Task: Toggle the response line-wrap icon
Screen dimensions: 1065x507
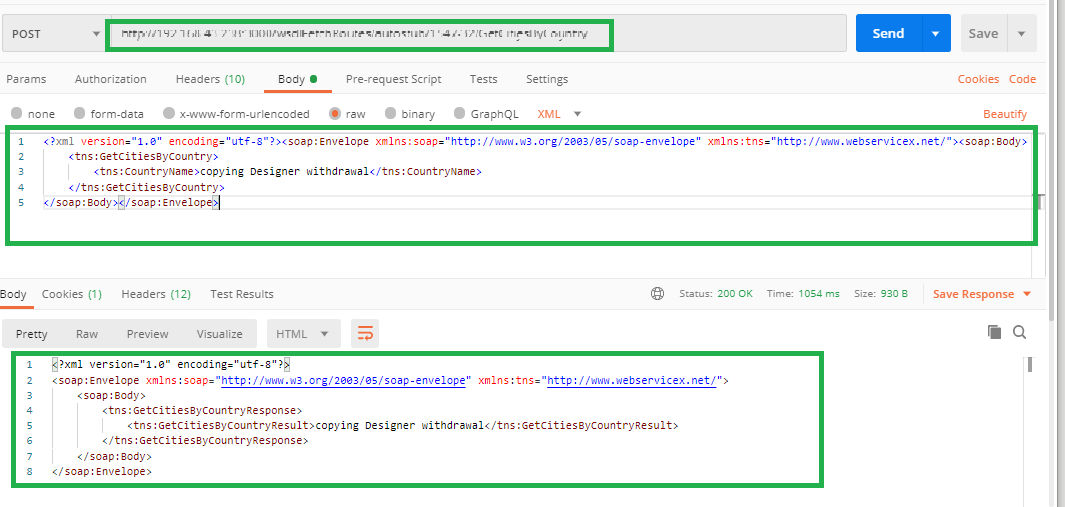Action: pyautogui.click(x=365, y=334)
